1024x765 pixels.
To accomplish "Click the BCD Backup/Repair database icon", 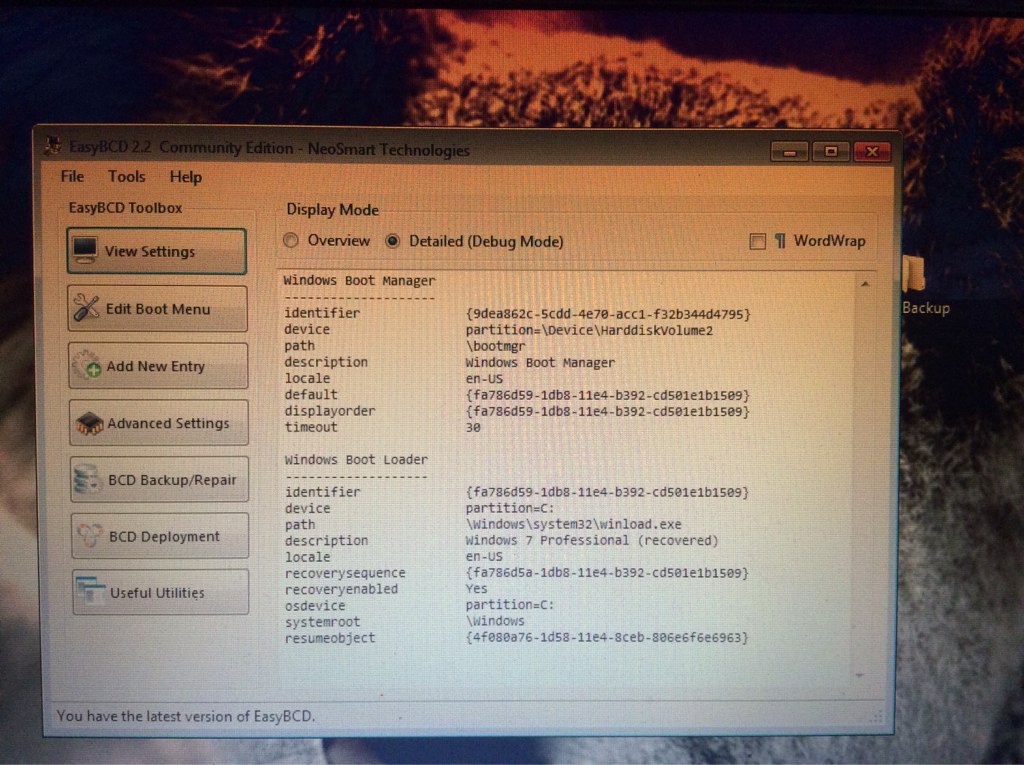I will pyautogui.click(x=88, y=480).
